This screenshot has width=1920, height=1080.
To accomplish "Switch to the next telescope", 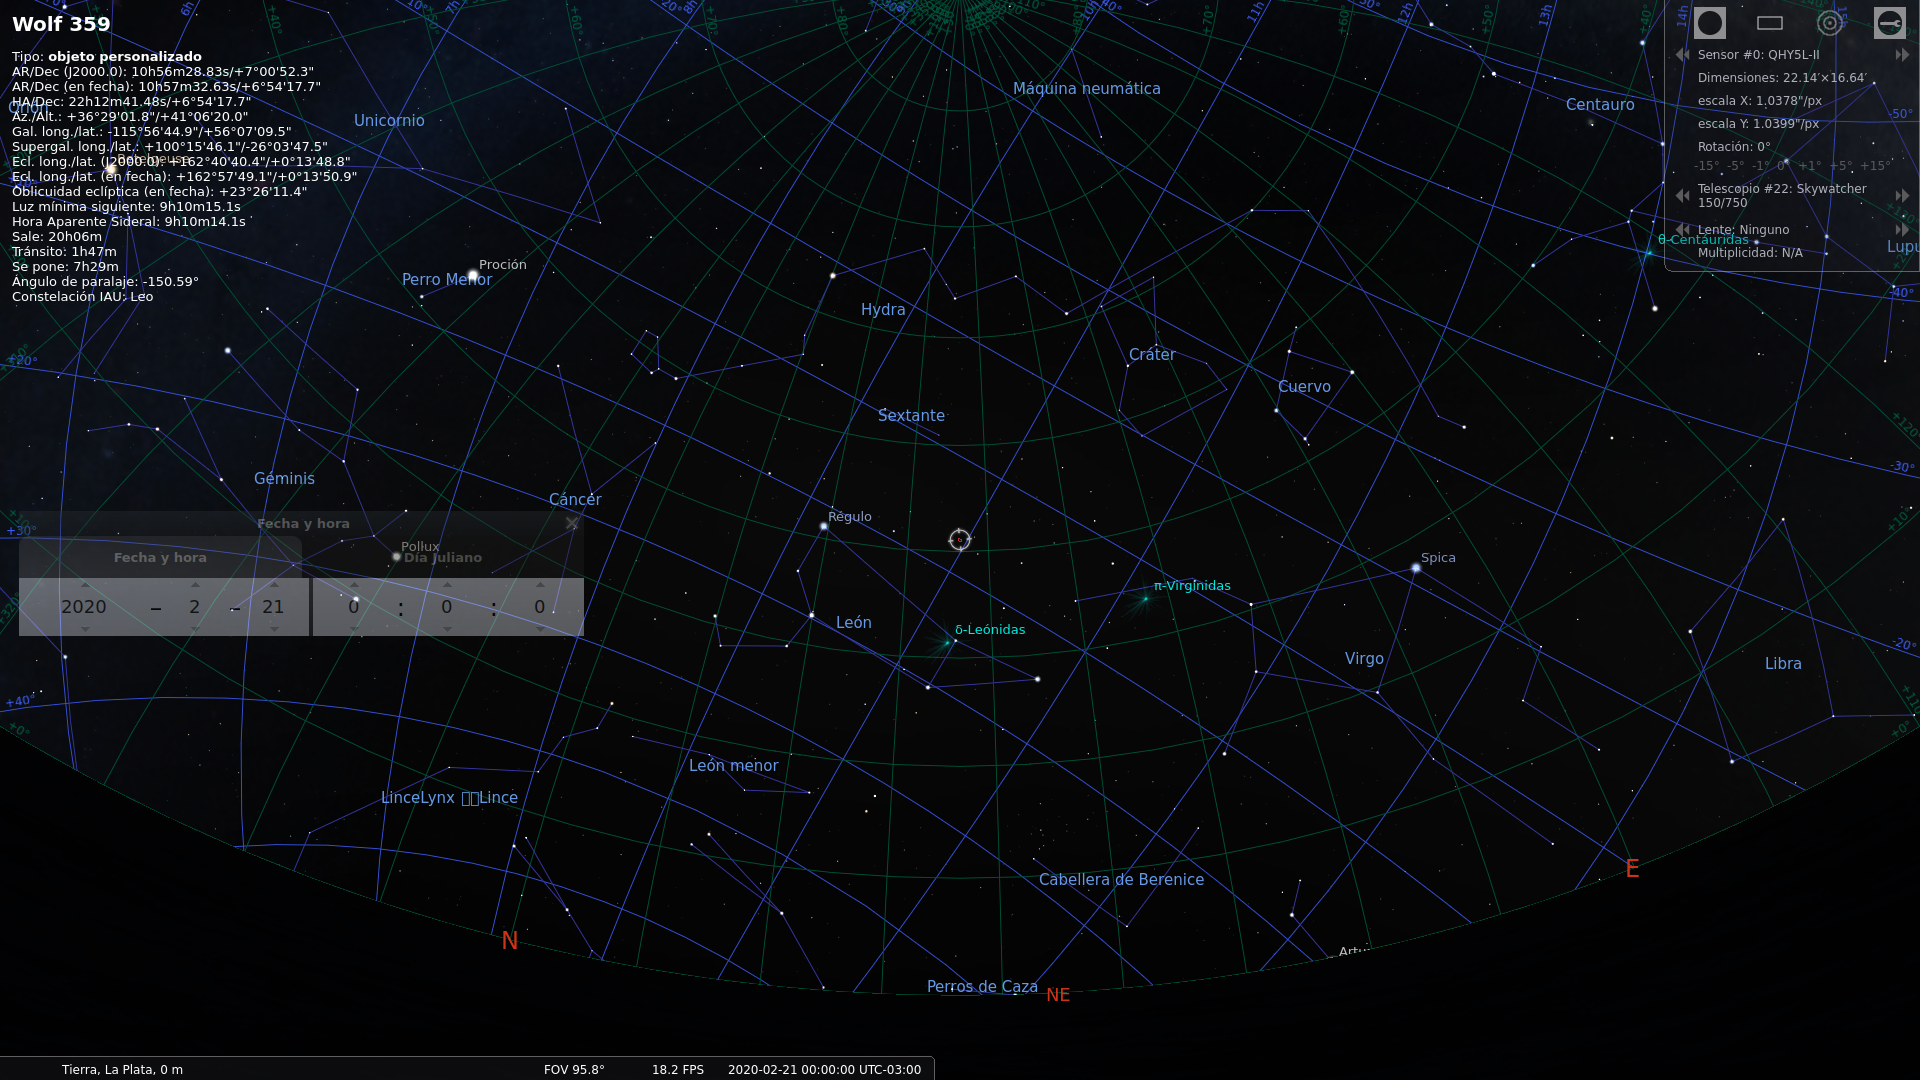I will click(x=1902, y=196).
